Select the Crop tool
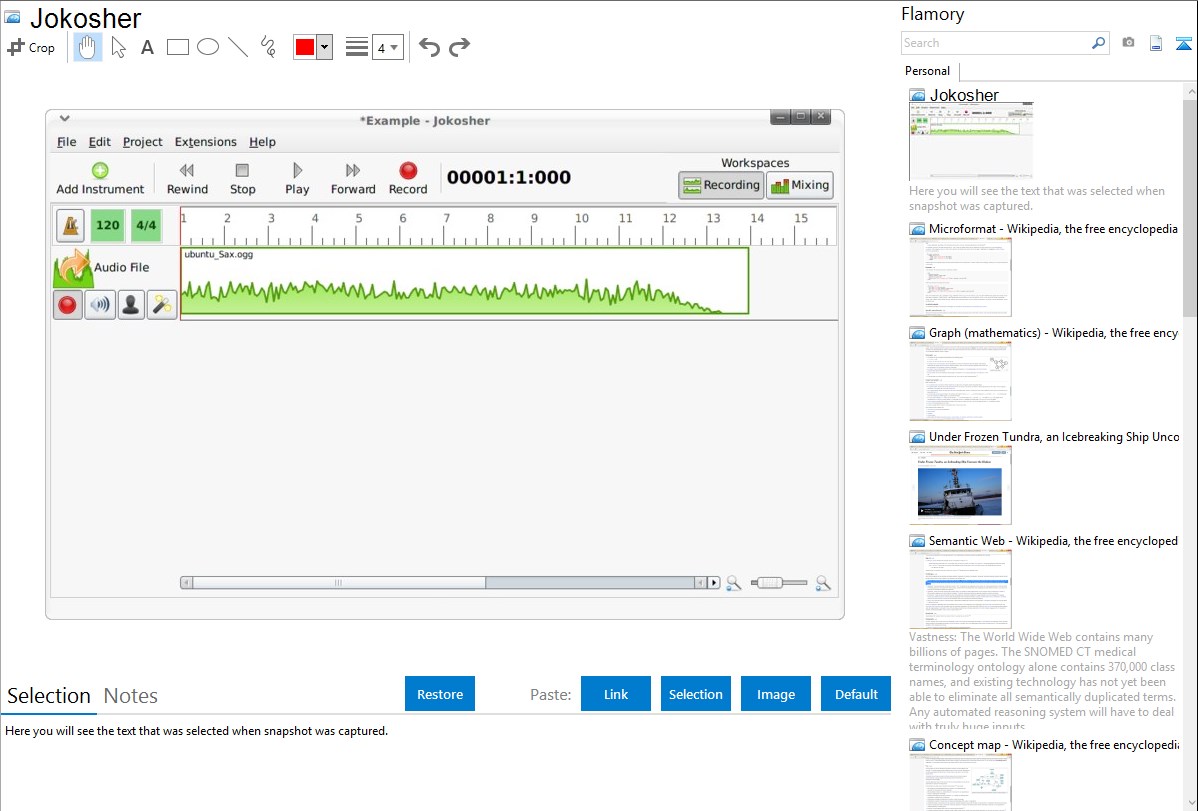This screenshot has width=1198, height=811. point(31,47)
